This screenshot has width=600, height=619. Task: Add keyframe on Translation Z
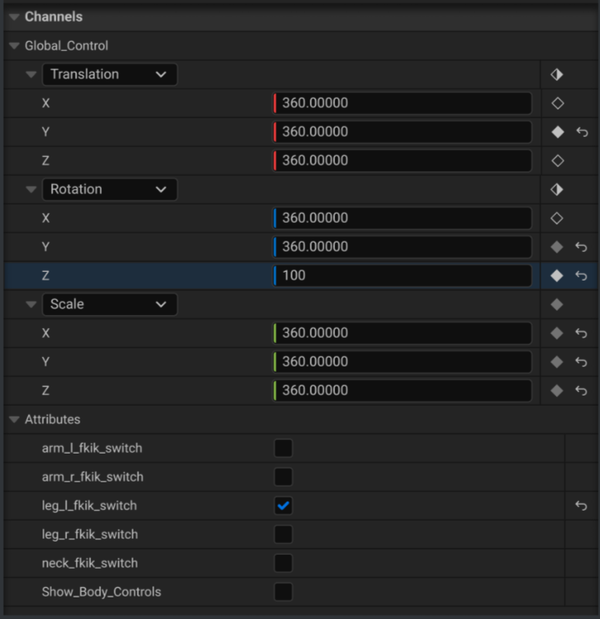coord(557,160)
